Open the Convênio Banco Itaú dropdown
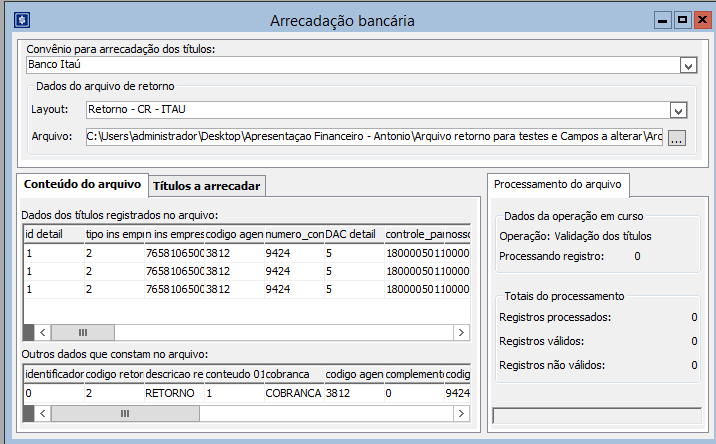The height and width of the screenshot is (444, 716). tap(688, 65)
